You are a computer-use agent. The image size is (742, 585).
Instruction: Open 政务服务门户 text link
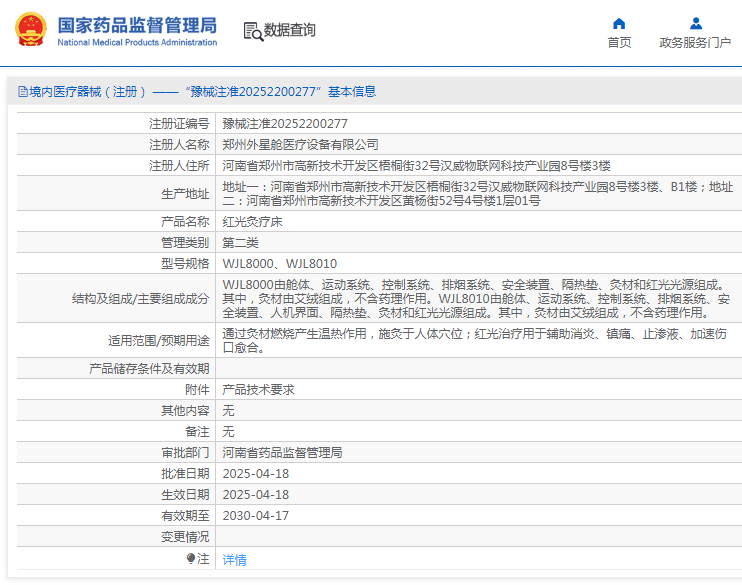click(x=695, y=43)
